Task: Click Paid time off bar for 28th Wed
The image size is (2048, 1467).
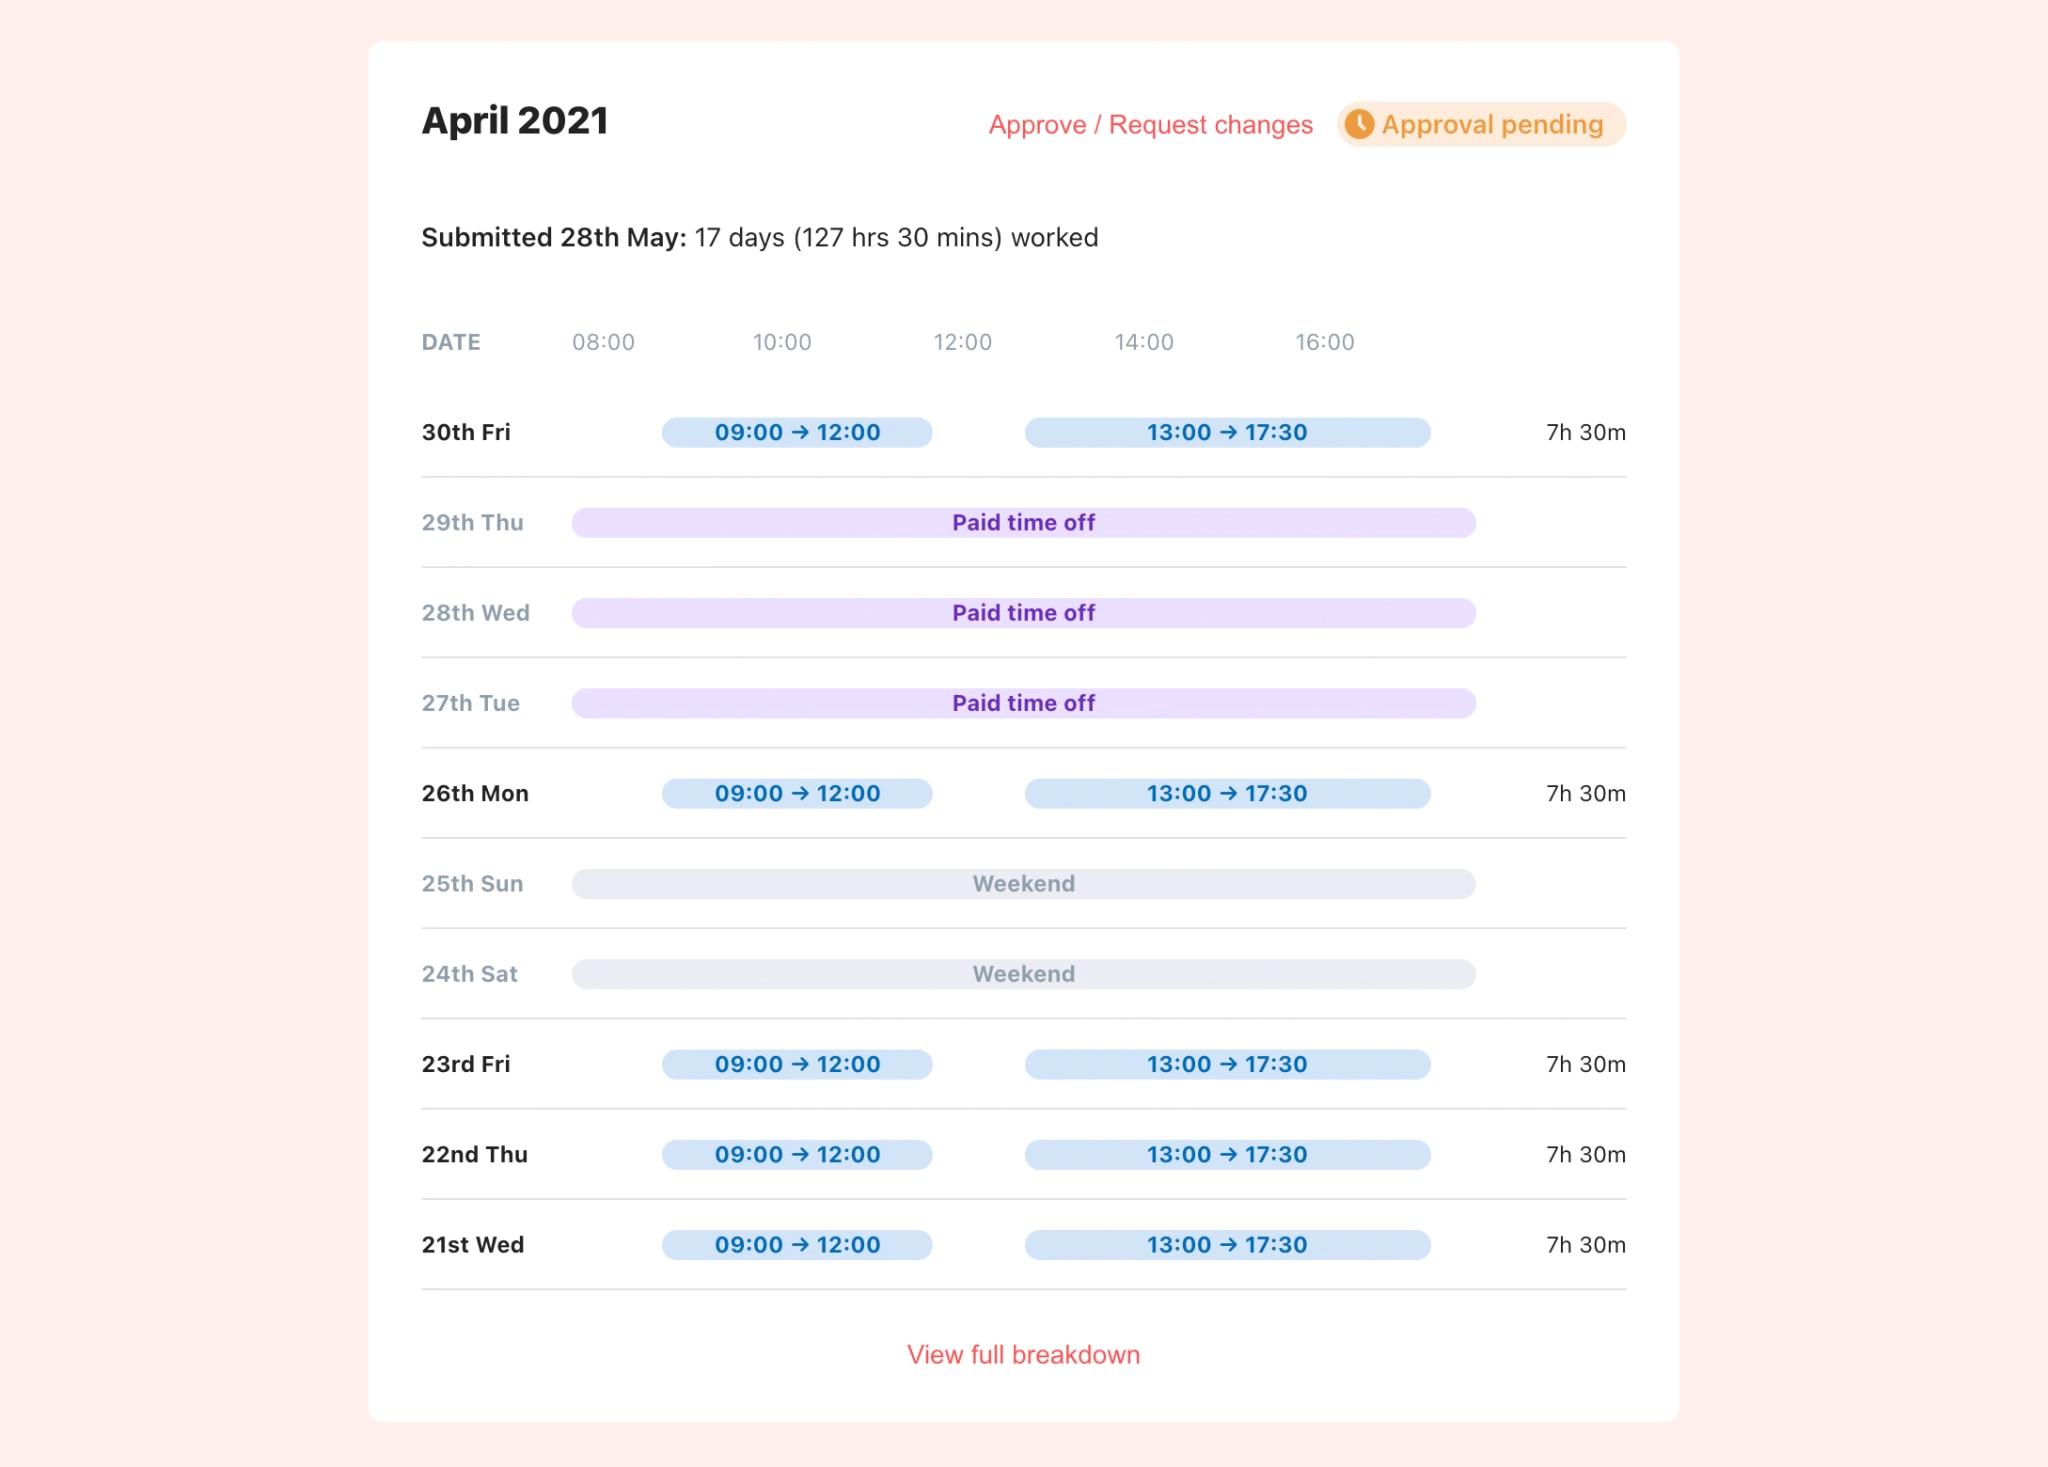Action: 1023,613
